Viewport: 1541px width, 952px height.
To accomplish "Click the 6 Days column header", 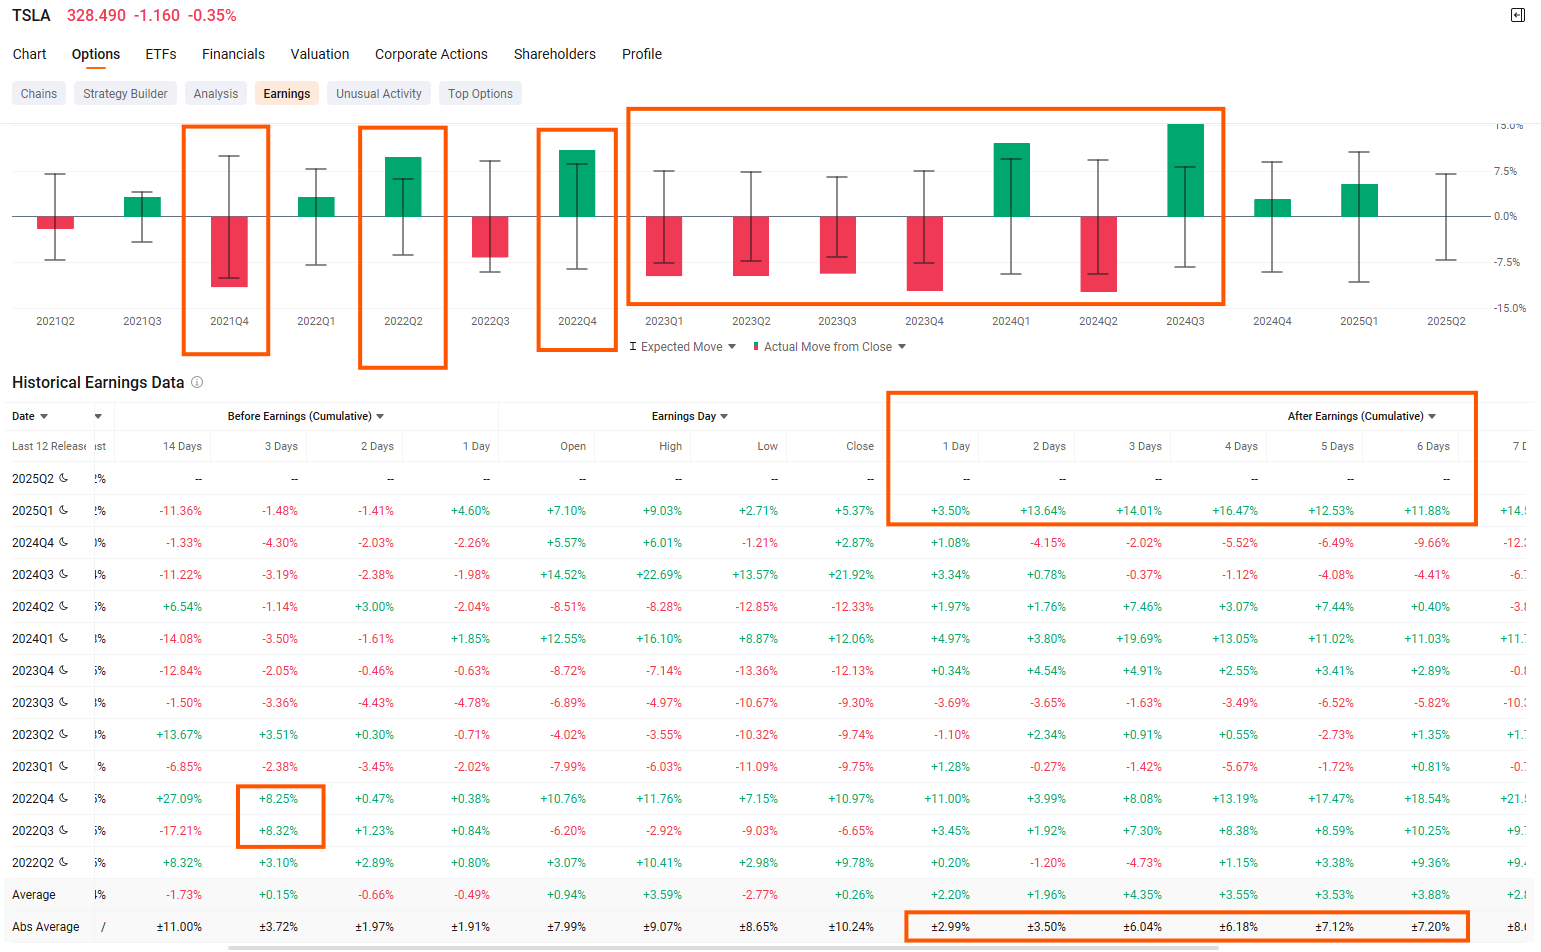I will coord(1433,446).
